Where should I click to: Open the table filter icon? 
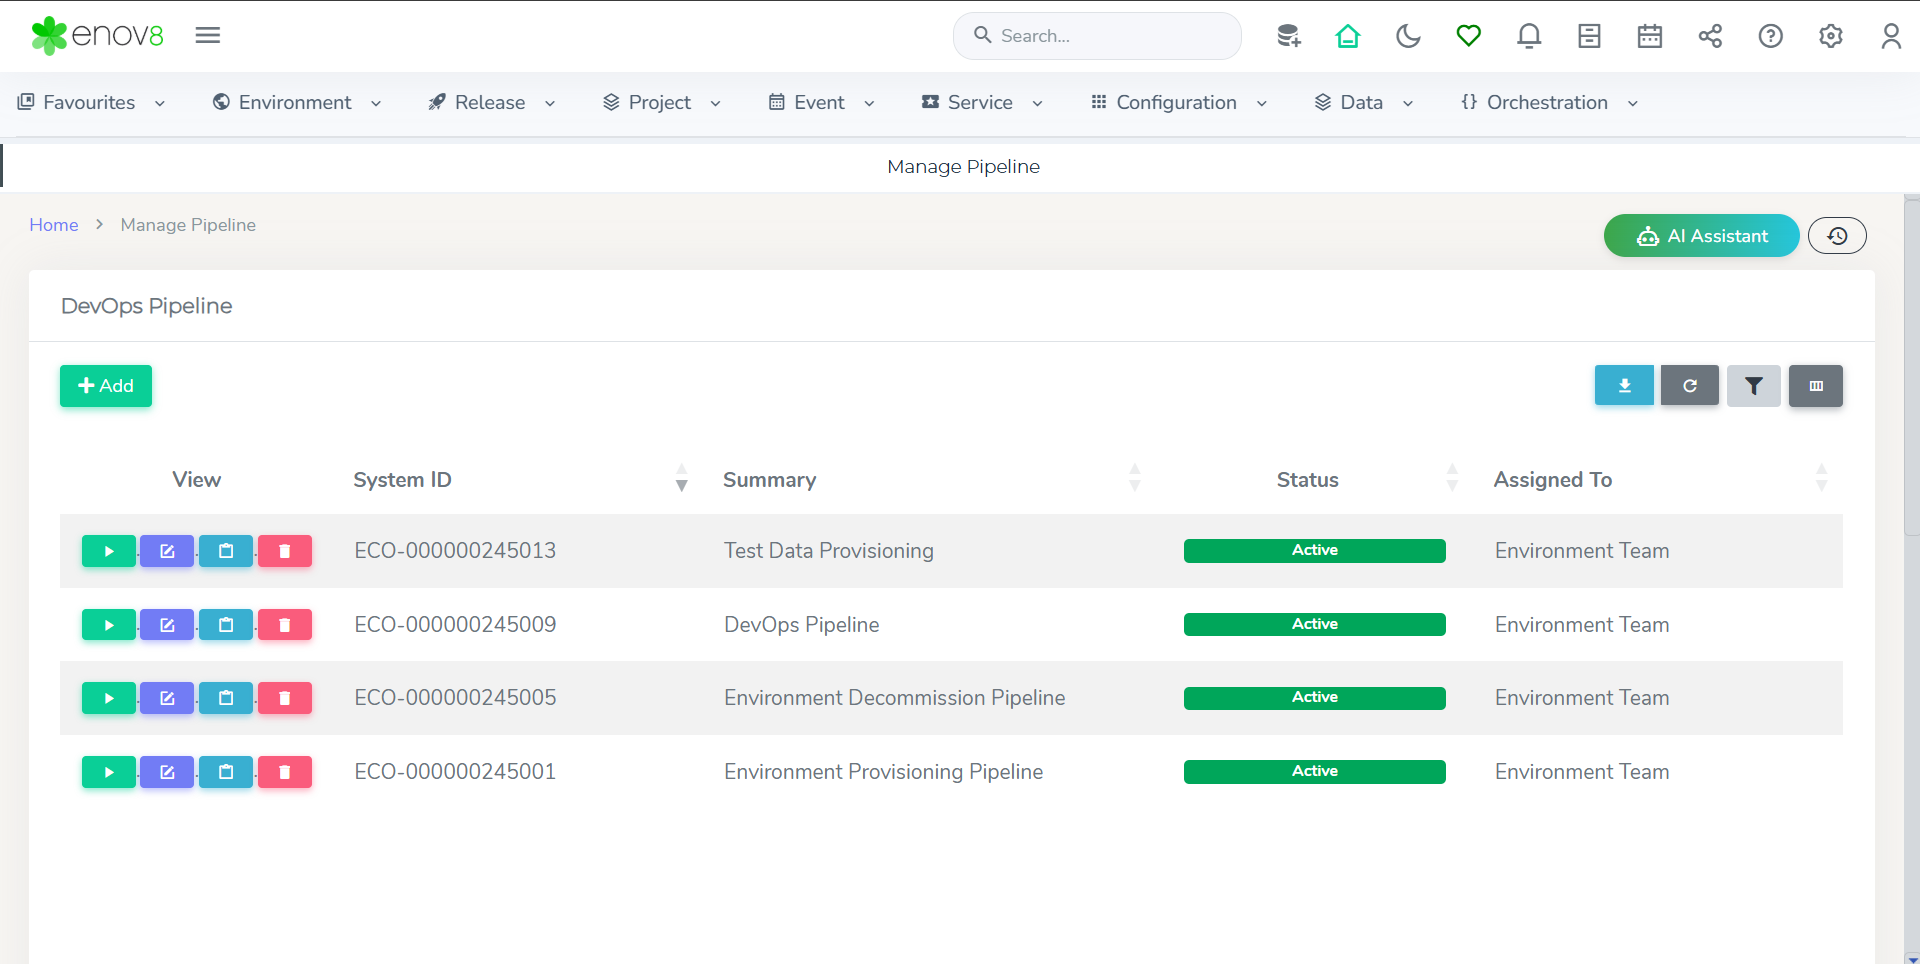point(1753,386)
